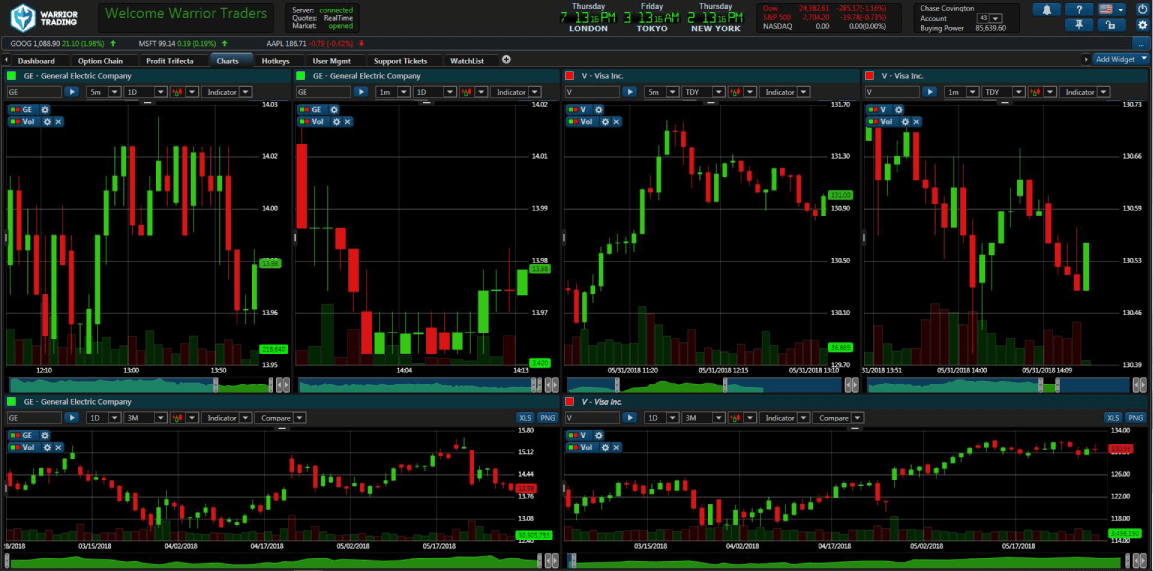Switch to the Profit Trifecta tab
Screen dimensions: 1153x571
[x=170, y=61]
